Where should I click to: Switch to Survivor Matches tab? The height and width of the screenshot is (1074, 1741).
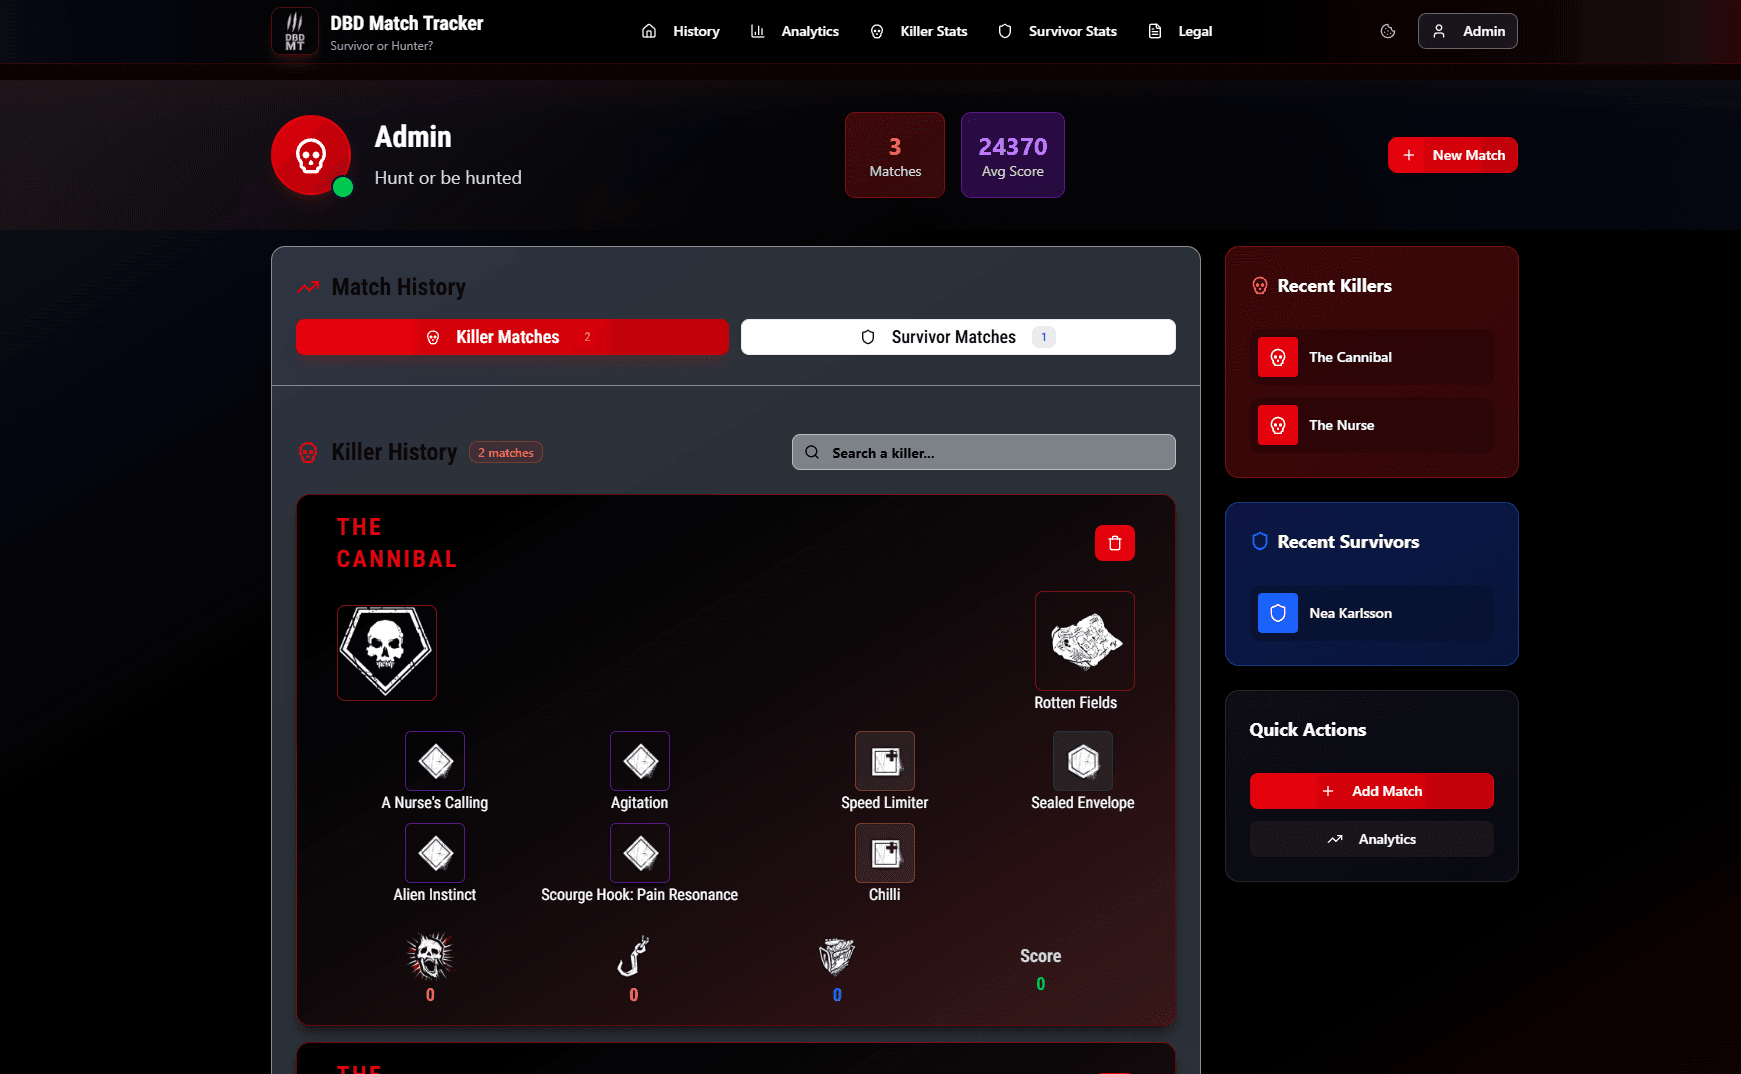click(958, 337)
